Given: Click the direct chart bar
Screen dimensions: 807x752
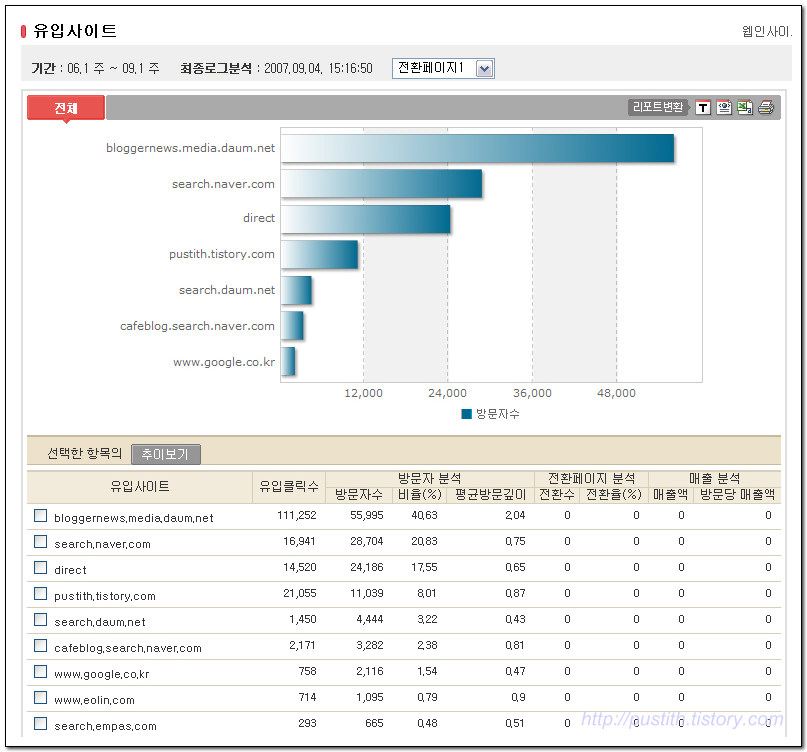Looking at the screenshot, I should [x=366, y=219].
